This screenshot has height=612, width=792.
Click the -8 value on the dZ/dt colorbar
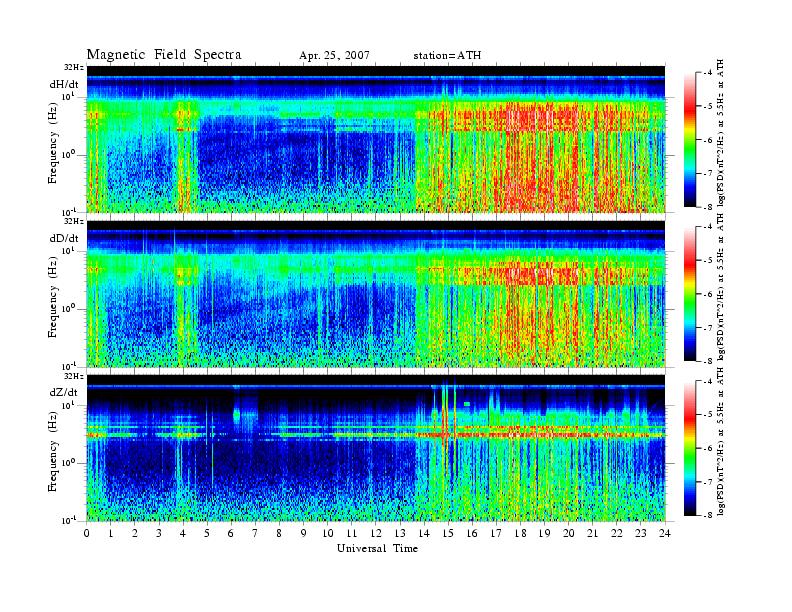[x=708, y=515]
